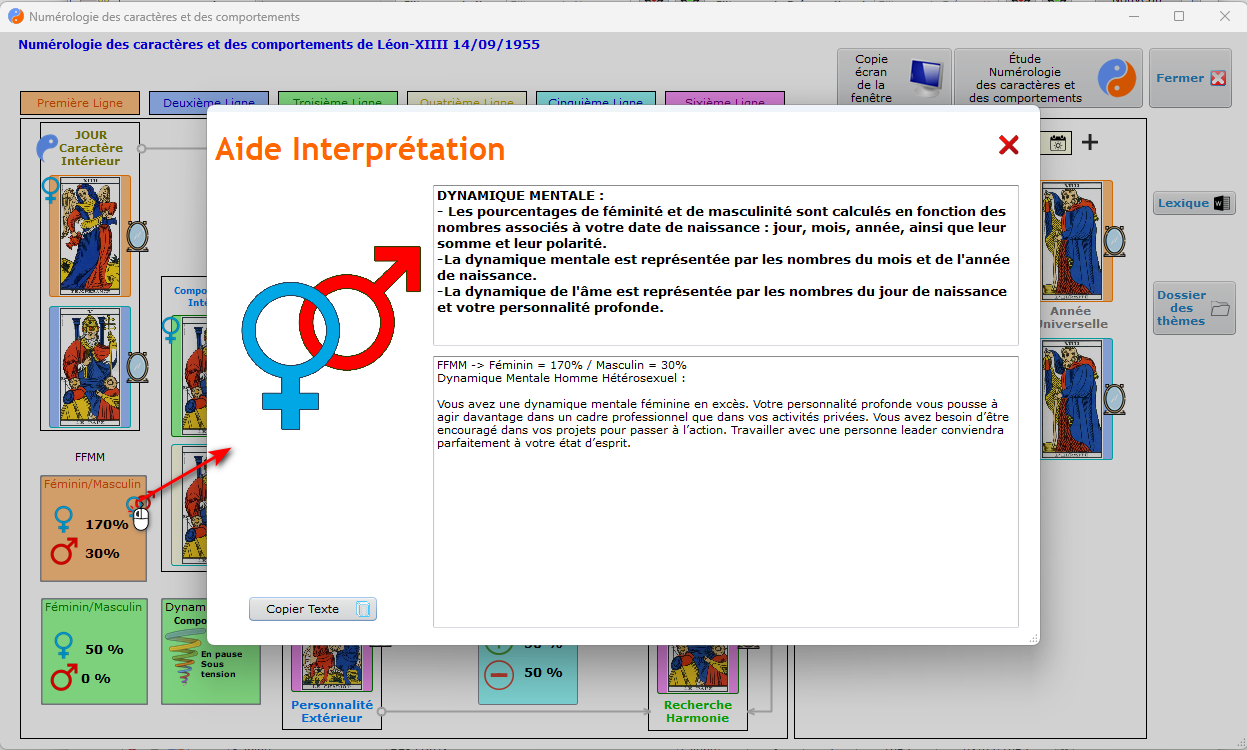Click the Copier Texte button

click(x=312, y=609)
